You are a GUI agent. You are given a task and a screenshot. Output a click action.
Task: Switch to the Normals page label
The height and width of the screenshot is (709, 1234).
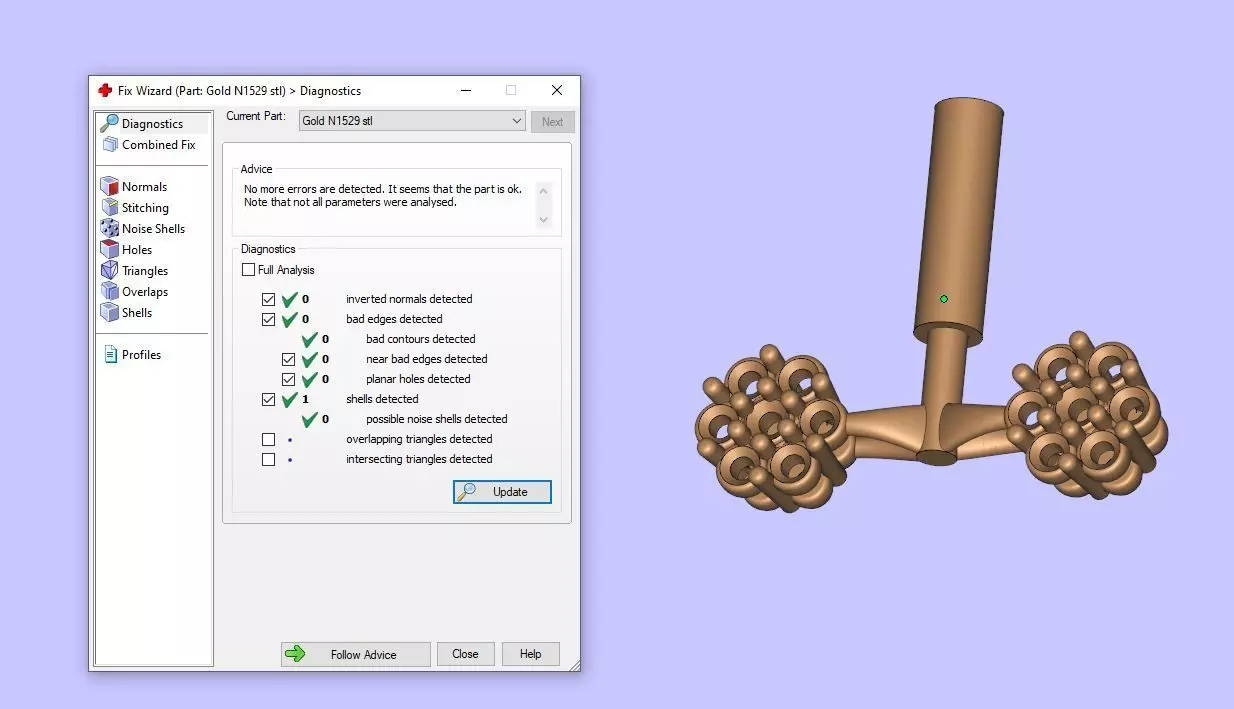click(x=144, y=187)
